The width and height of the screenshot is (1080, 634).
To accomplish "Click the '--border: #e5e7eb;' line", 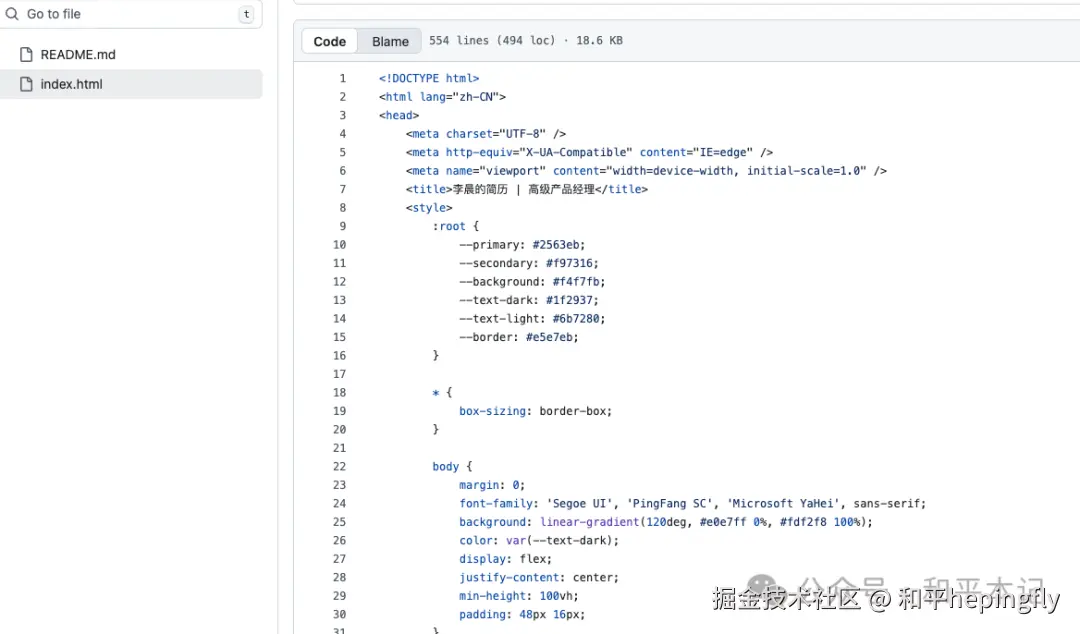I will (519, 337).
